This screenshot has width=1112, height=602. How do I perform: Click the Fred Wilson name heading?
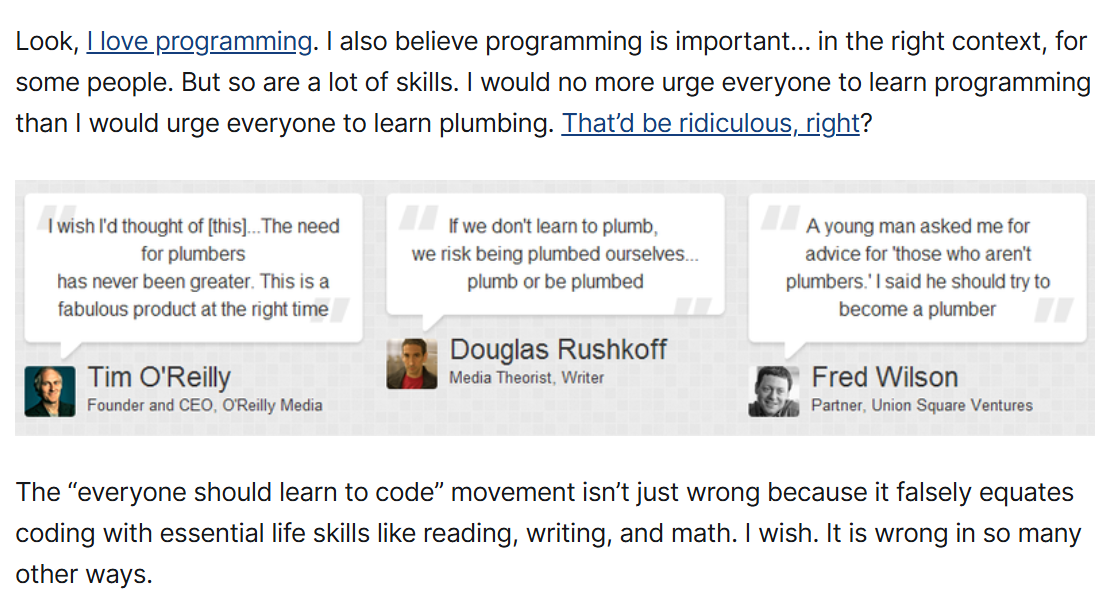tap(884, 377)
